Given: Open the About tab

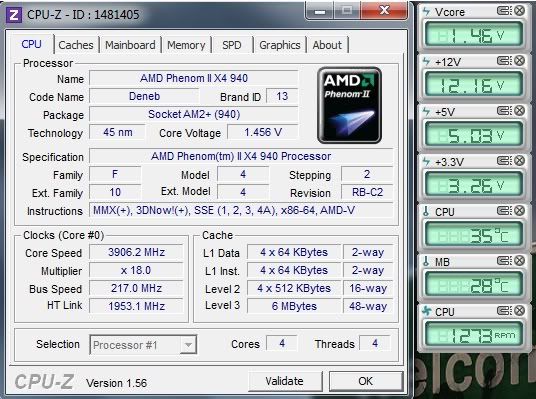Looking at the screenshot, I should click(x=327, y=45).
